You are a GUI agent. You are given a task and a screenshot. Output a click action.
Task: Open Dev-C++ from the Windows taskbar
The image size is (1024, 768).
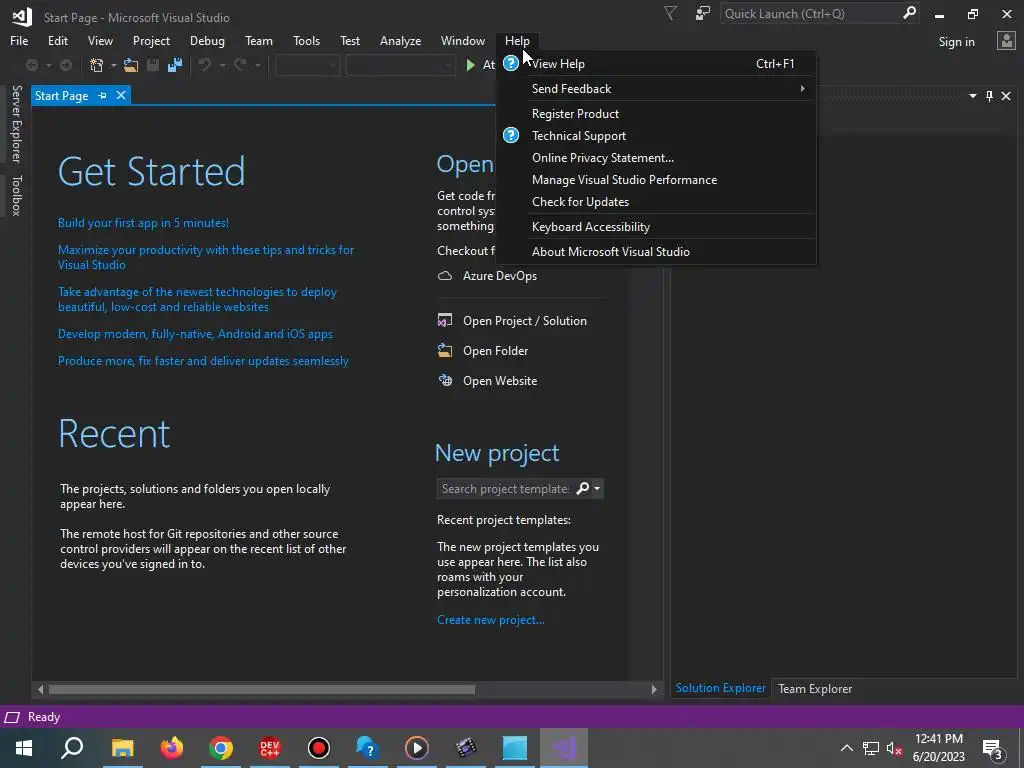(270, 748)
